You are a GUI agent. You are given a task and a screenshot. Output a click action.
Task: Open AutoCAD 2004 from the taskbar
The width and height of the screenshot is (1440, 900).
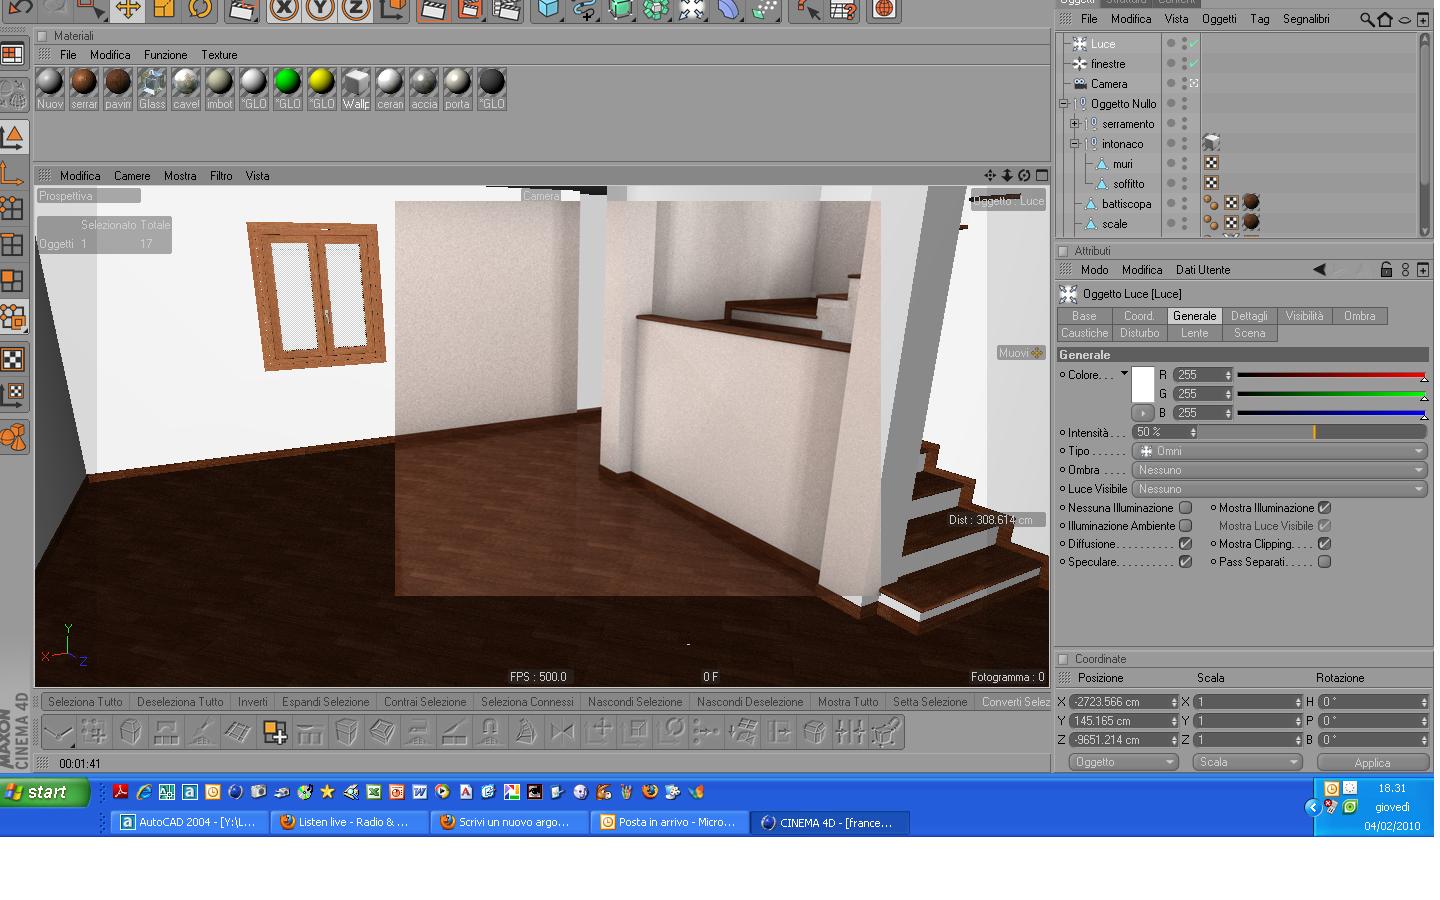(x=188, y=822)
